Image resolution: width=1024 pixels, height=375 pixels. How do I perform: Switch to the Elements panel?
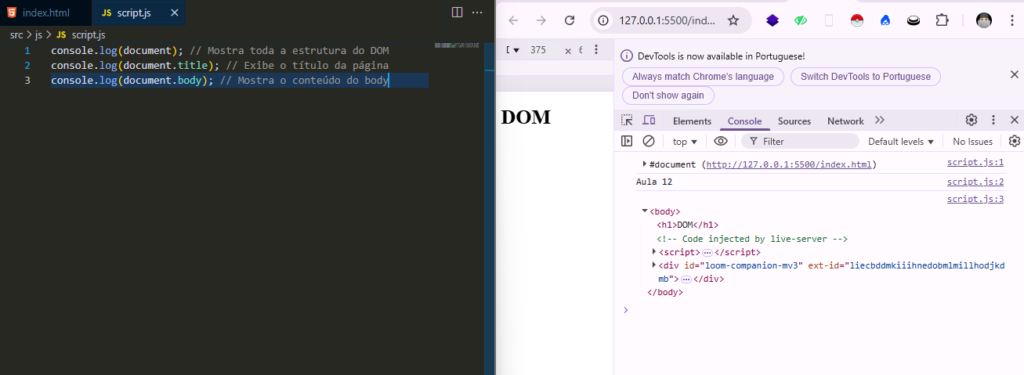coord(692,121)
